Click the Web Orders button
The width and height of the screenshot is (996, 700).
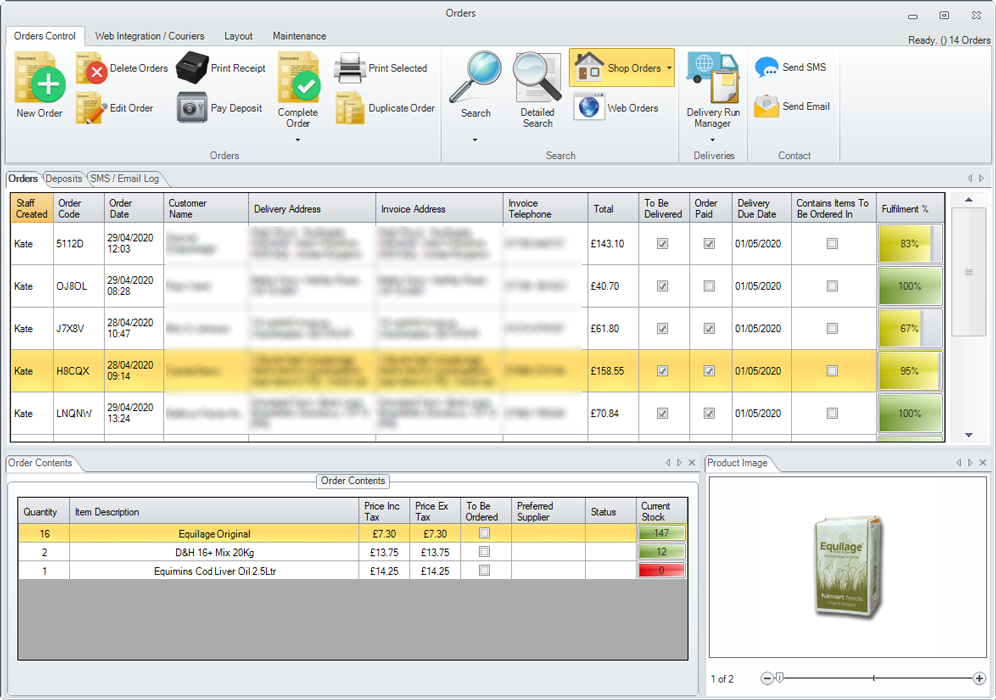click(x=617, y=108)
